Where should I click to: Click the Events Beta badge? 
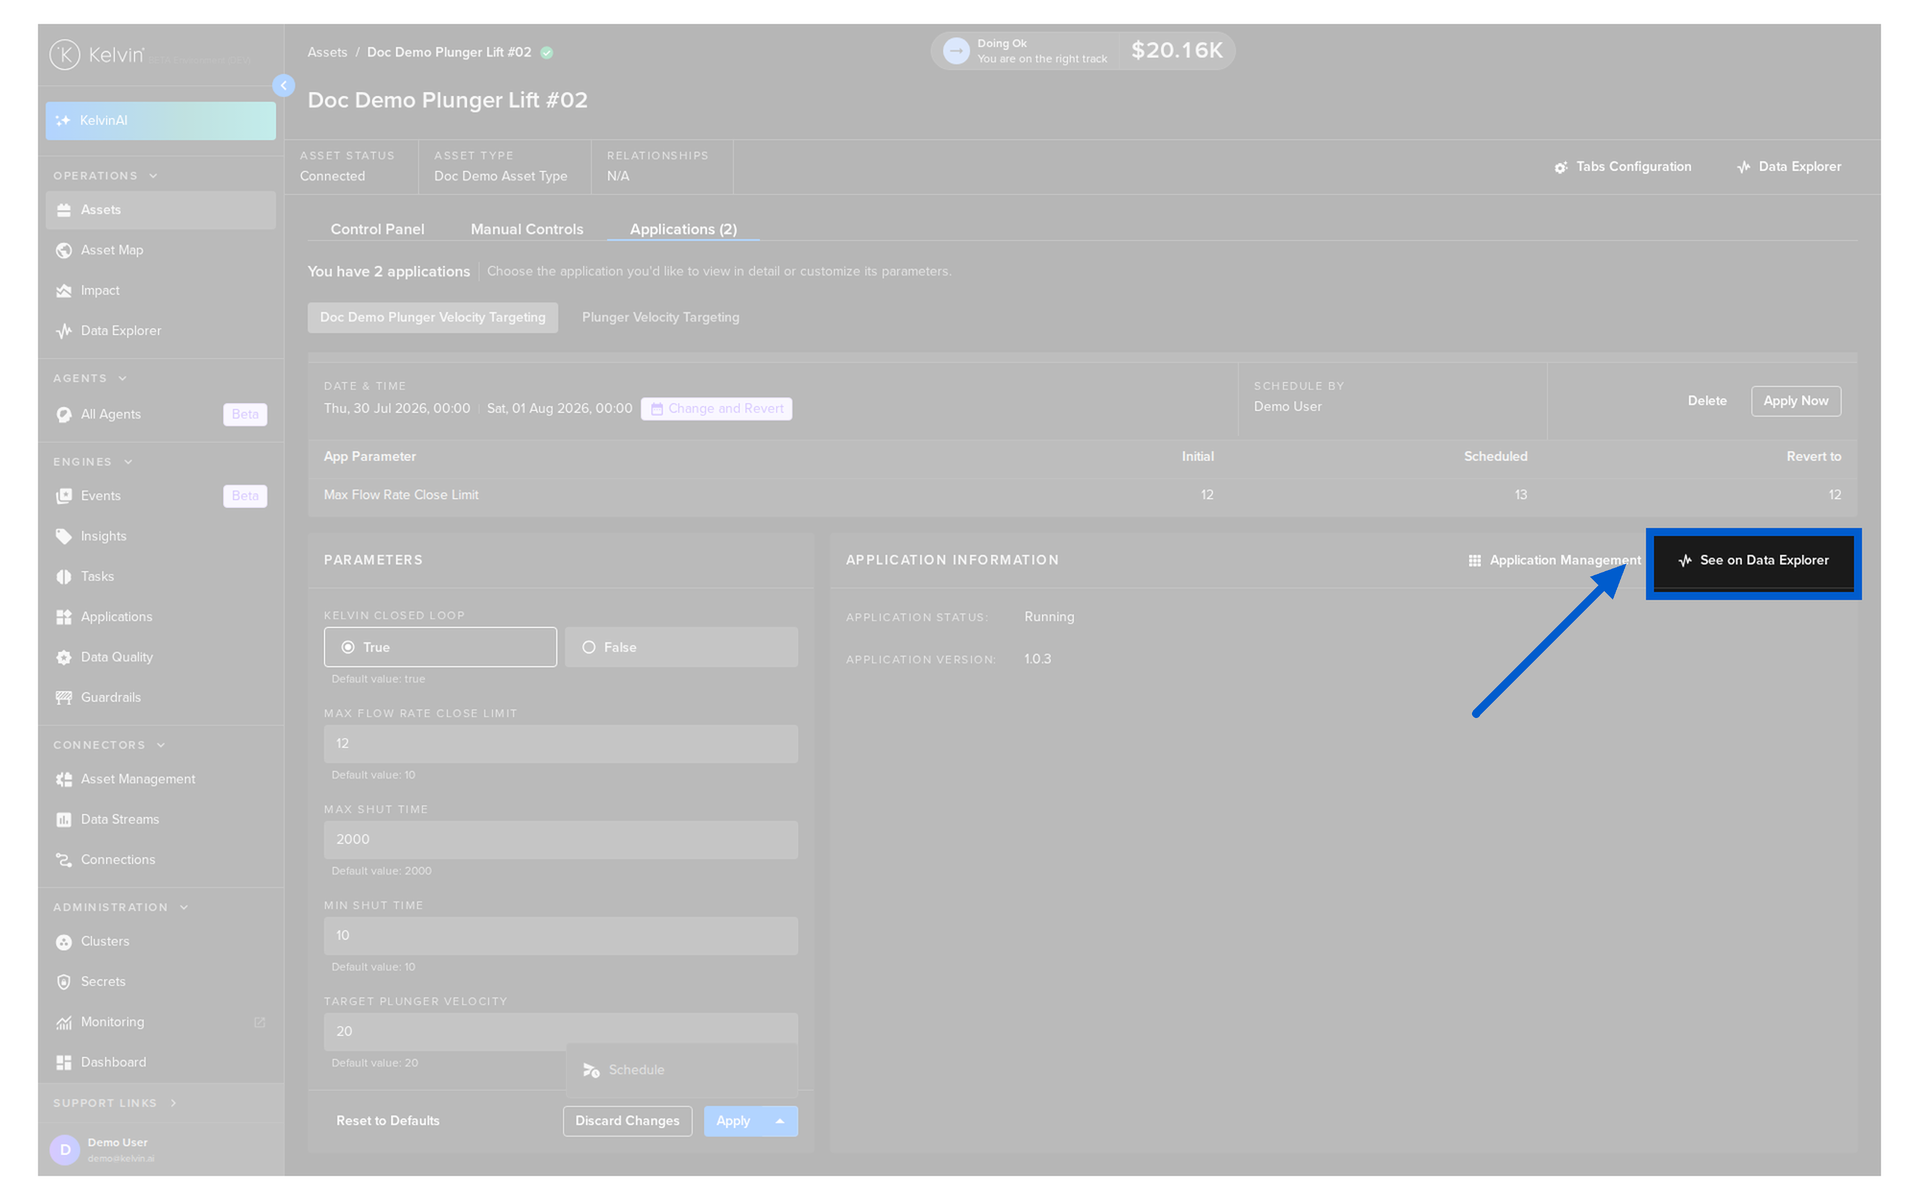[x=245, y=496]
